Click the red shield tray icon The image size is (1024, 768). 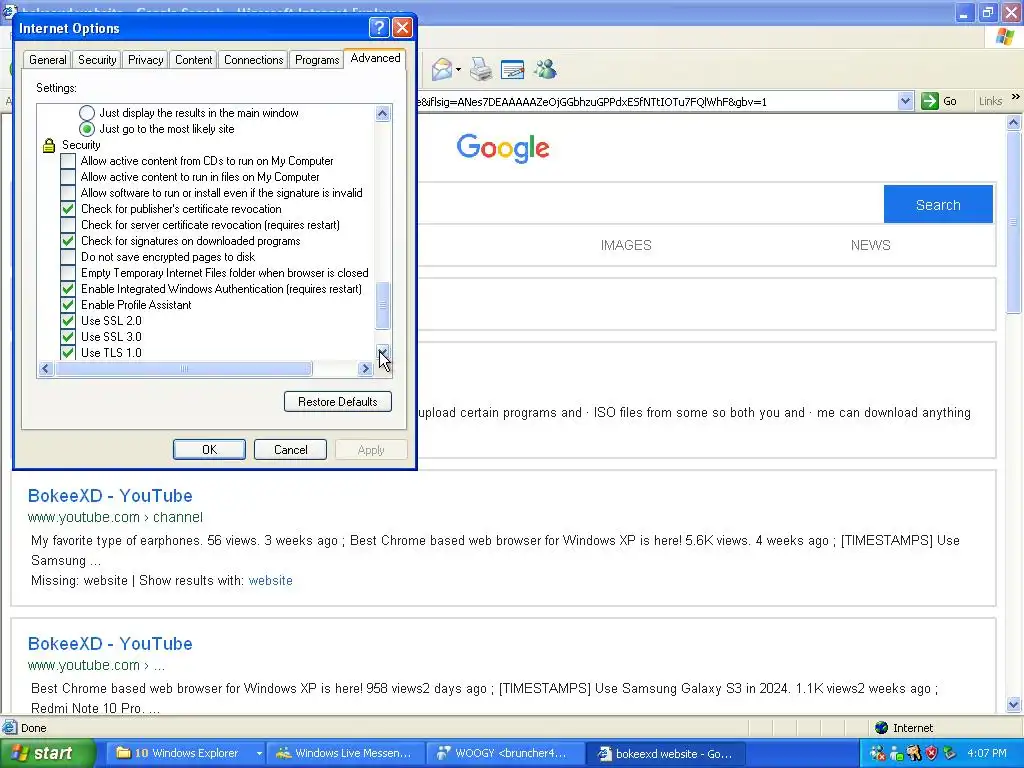[932, 753]
